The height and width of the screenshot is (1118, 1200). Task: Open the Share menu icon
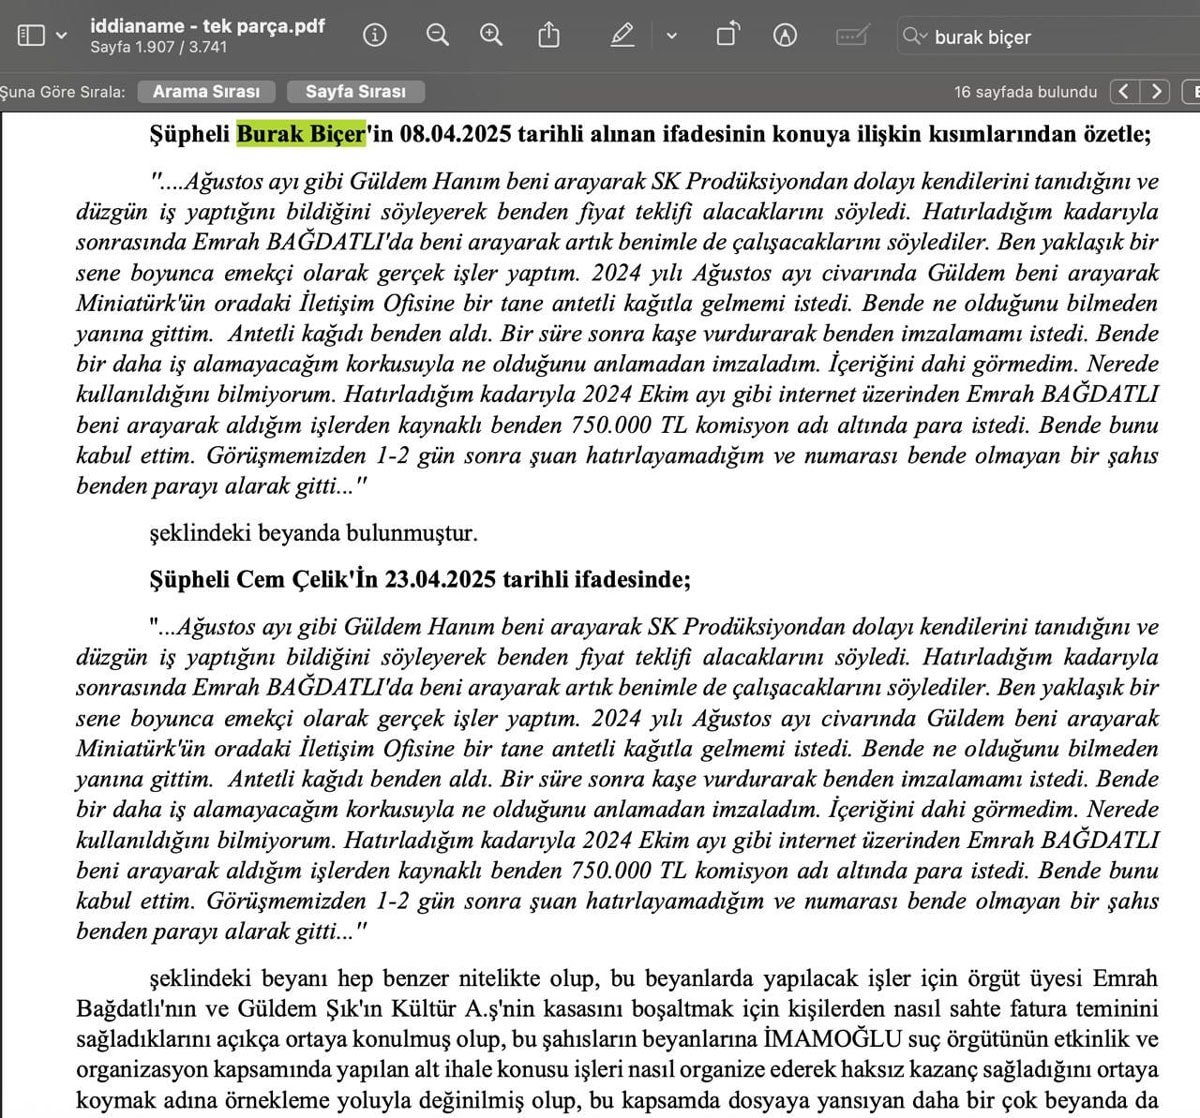coord(549,36)
